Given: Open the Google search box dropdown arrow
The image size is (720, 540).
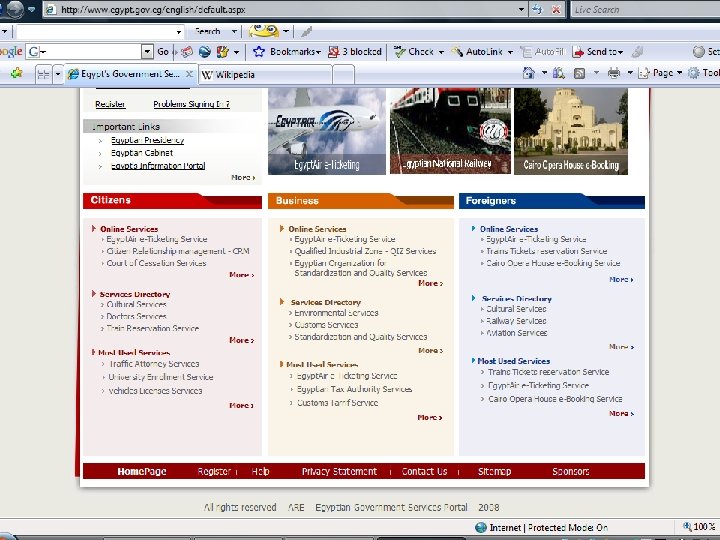Looking at the screenshot, I should 147,52.
